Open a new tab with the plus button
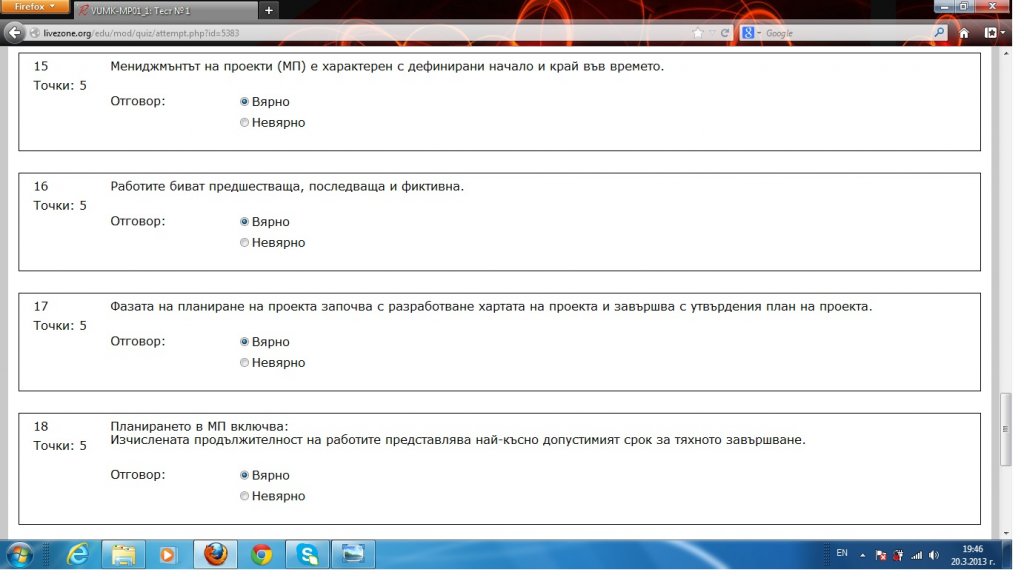The width and height of the screenshot is (1024, 587). coord(268,10)
